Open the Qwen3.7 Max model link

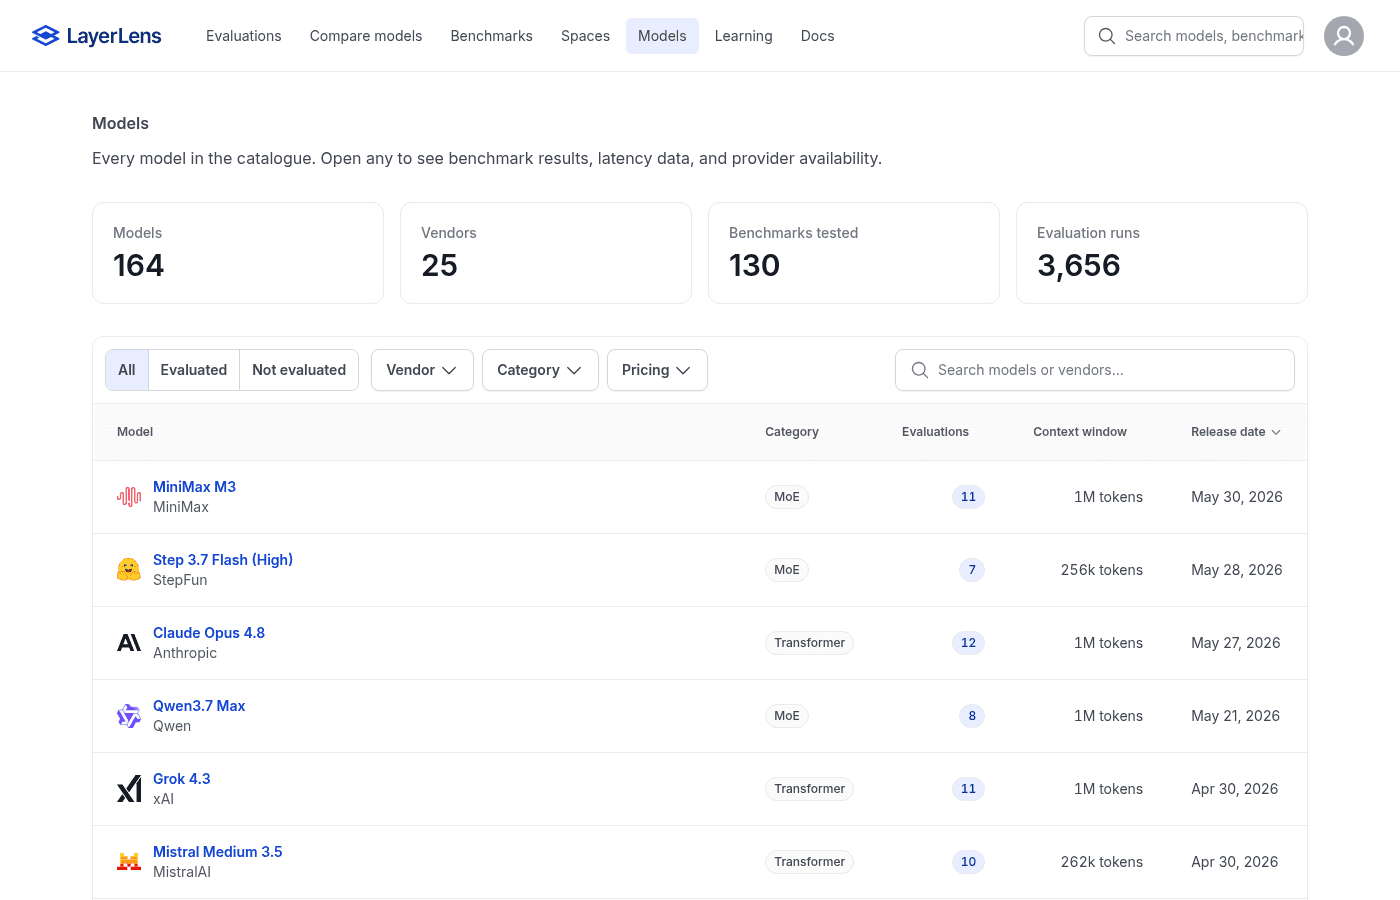coord(199,706)
